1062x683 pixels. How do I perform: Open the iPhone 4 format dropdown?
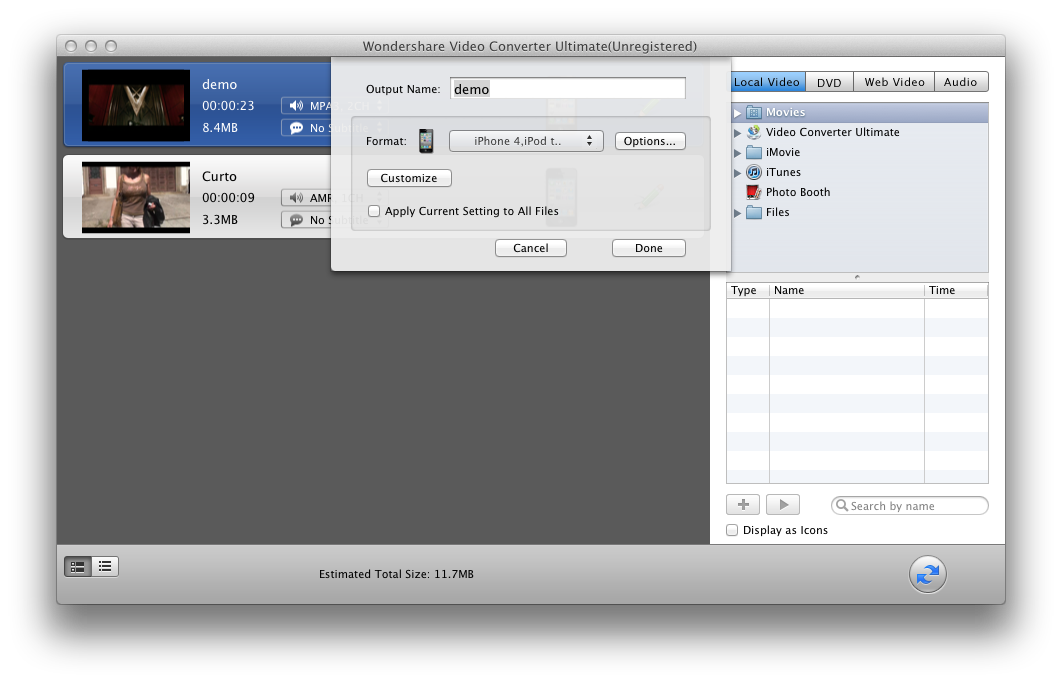526,141
